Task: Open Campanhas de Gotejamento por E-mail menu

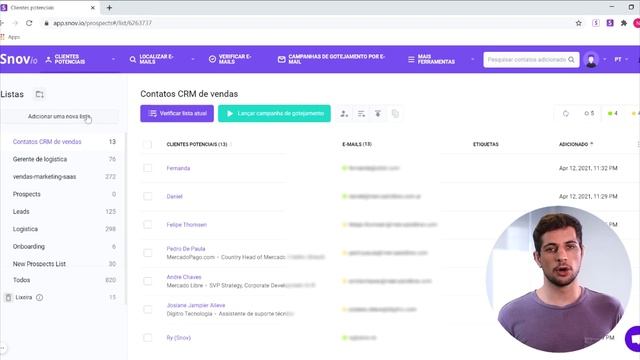Action: (331, 59)
